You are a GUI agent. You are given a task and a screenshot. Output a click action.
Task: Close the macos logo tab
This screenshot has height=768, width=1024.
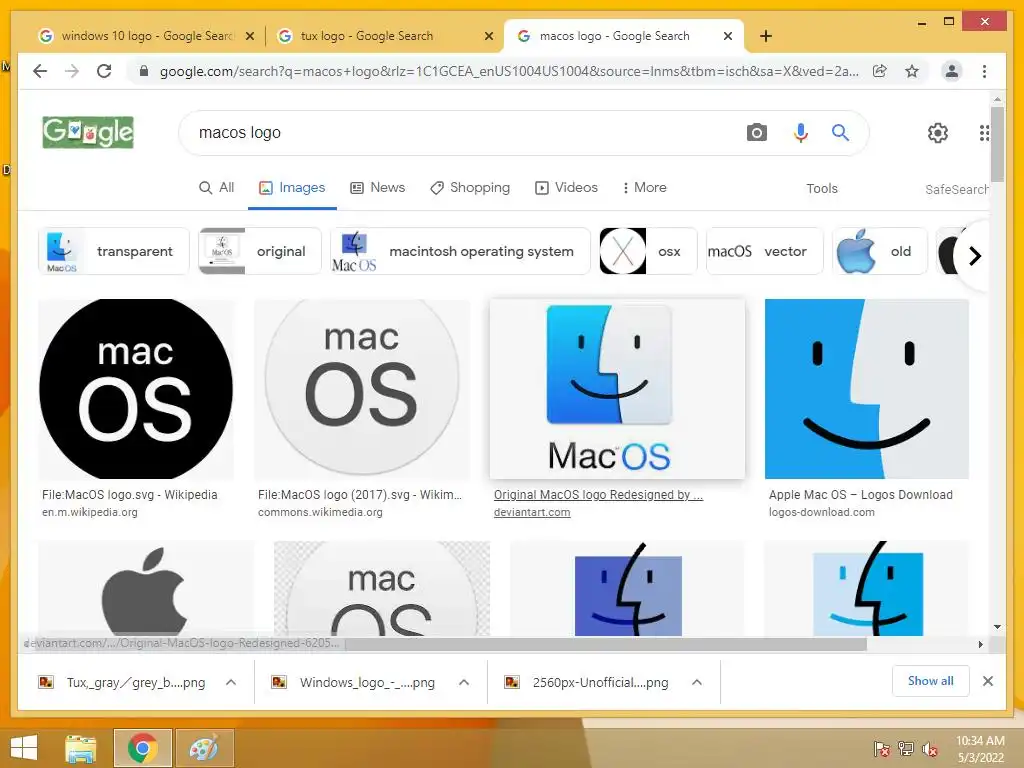pyautogui.click(x=728, y=36)
